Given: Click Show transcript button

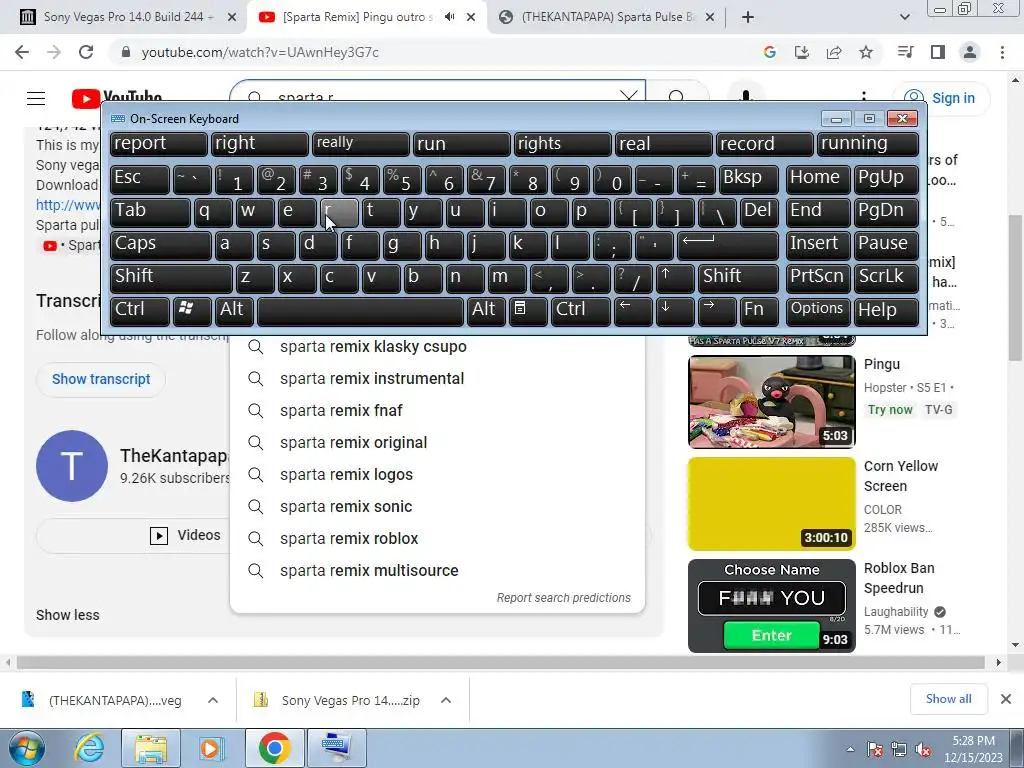Looking at the screenshot, I should point(101,379).
